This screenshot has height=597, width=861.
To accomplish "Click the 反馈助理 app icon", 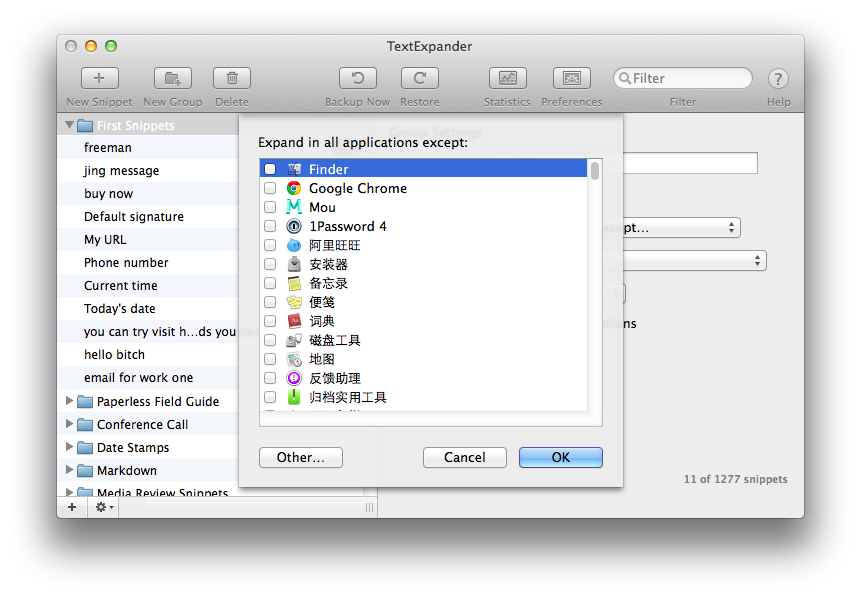I will (294, 378).
